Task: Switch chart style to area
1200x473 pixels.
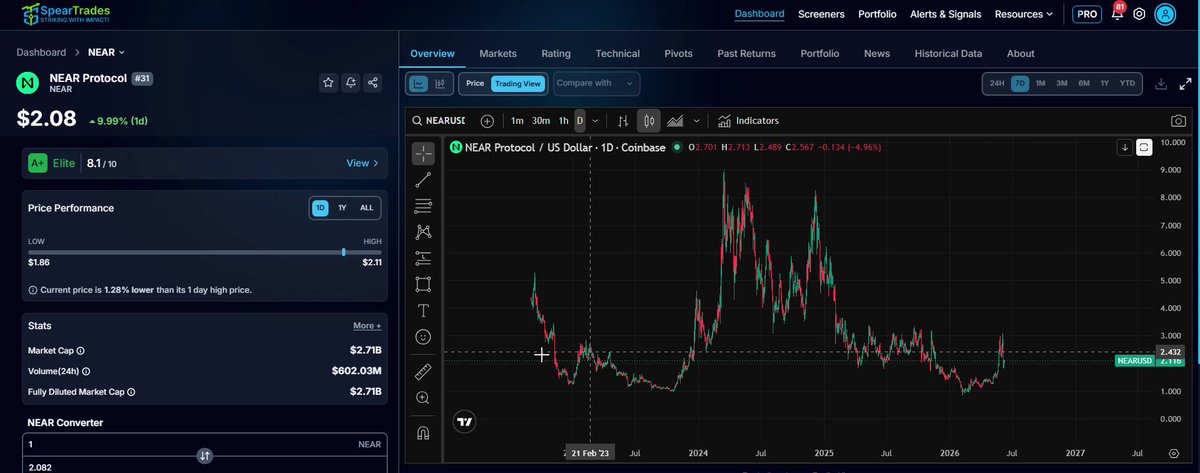Action: coord(675,121)
